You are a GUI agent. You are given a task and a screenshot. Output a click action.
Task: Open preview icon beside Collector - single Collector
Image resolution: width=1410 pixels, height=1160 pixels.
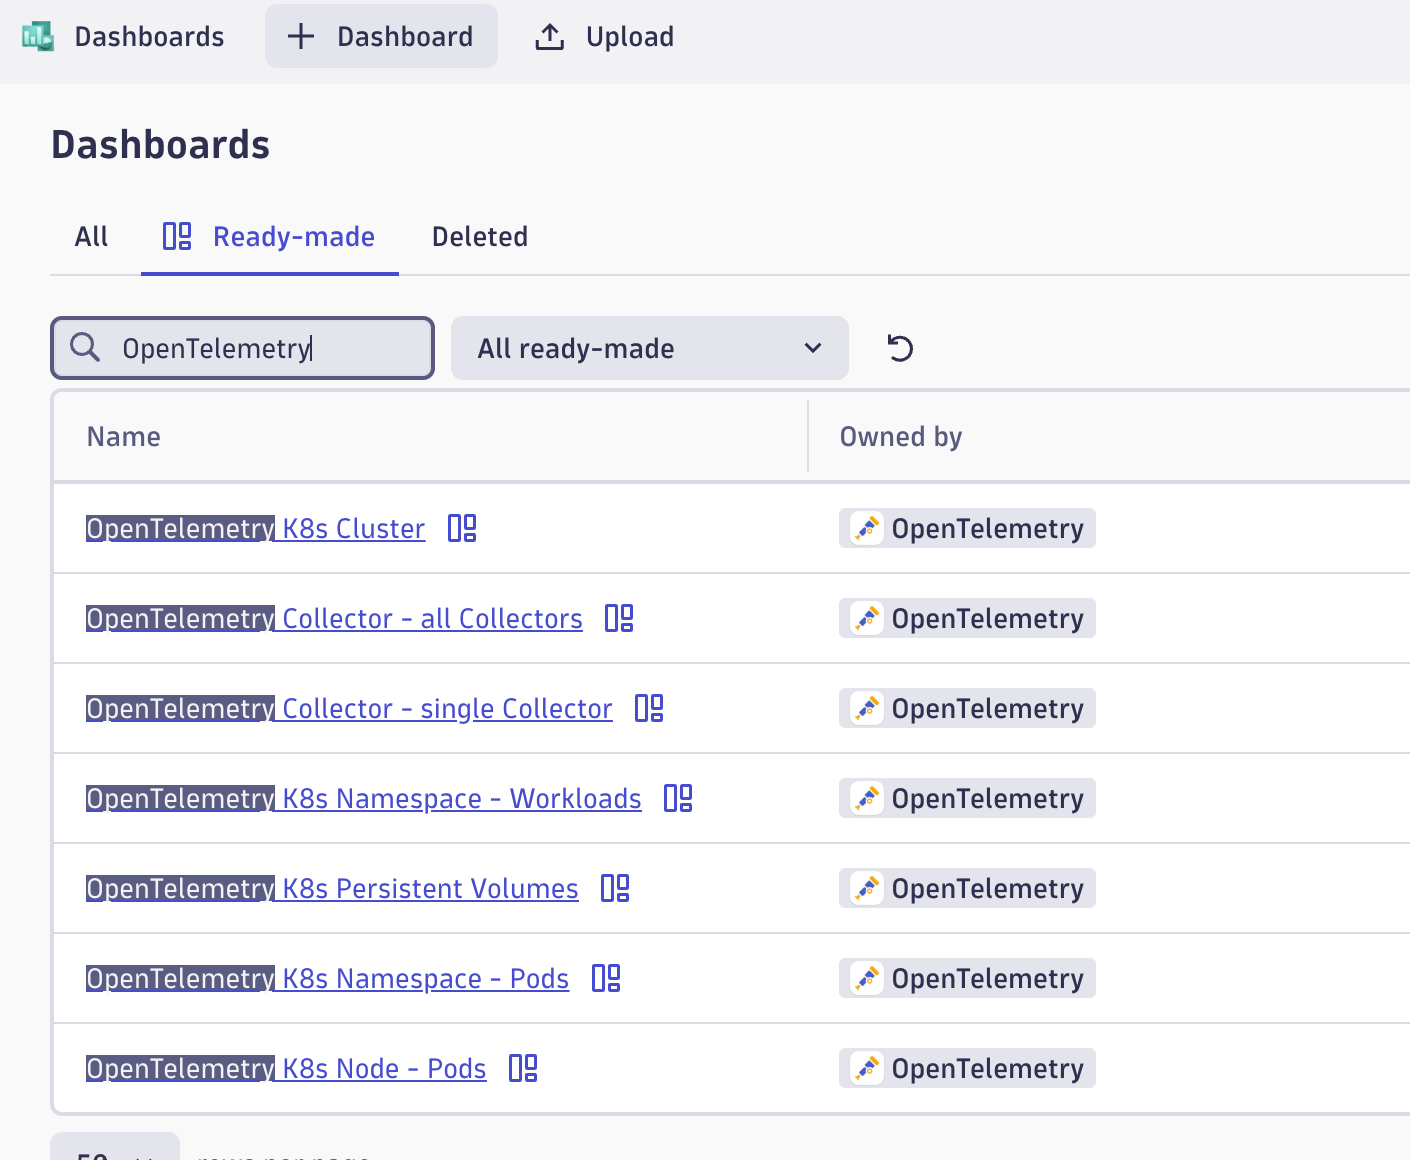[x=650, y=708]
